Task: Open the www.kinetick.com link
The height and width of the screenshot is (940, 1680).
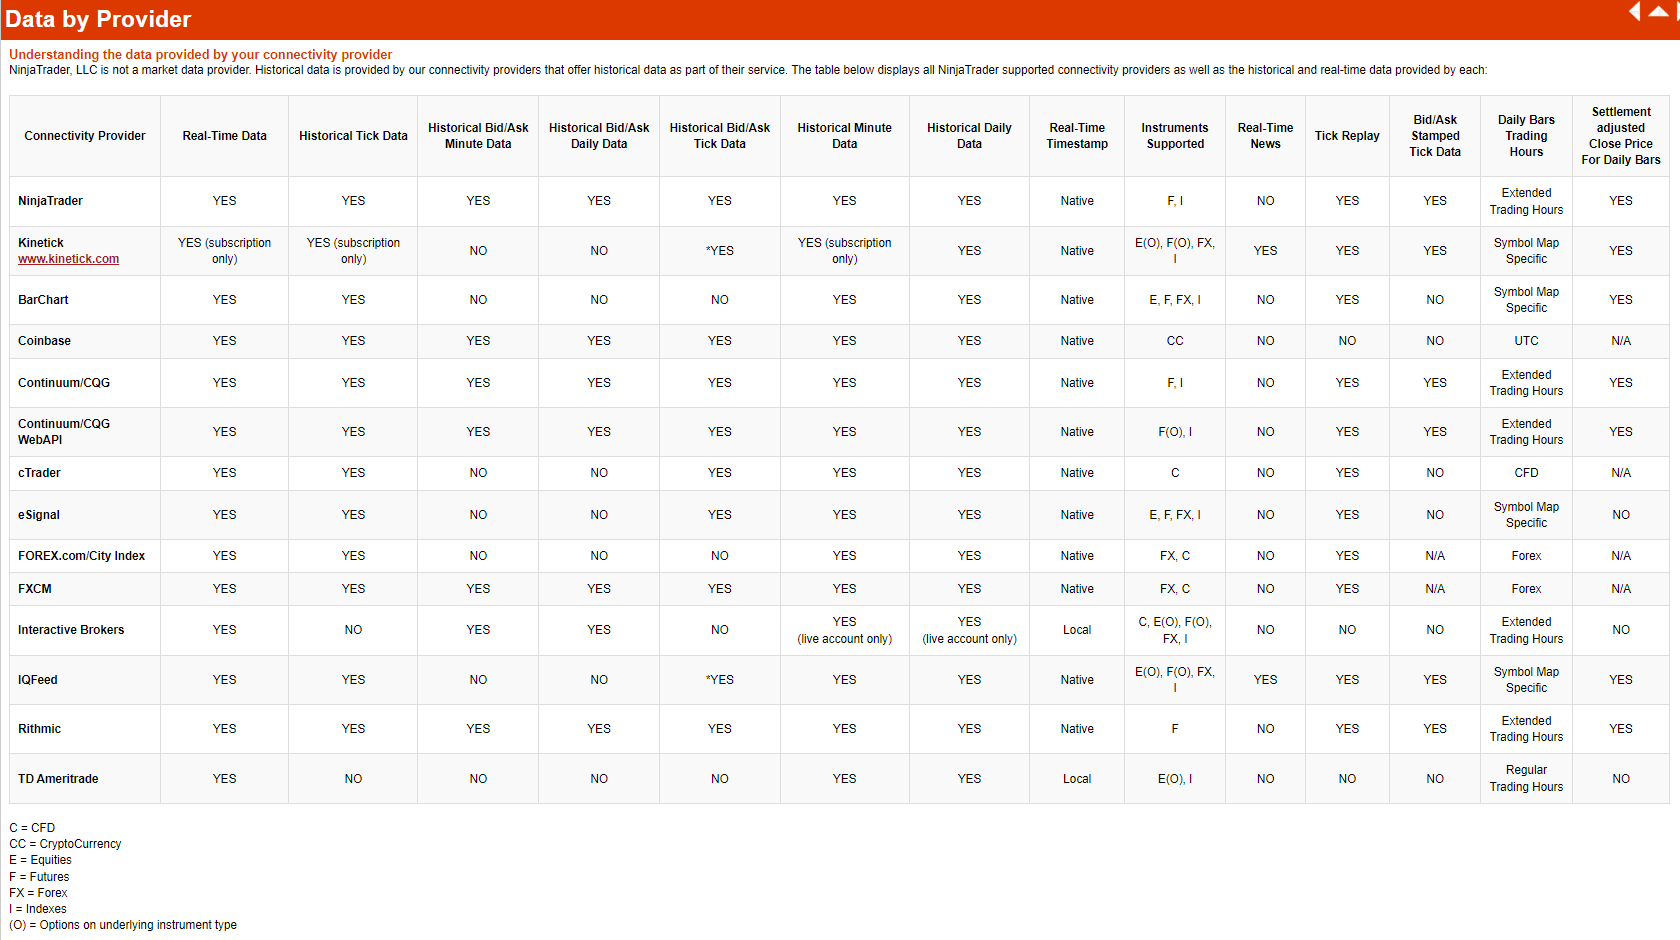Action: click(68, 259)
